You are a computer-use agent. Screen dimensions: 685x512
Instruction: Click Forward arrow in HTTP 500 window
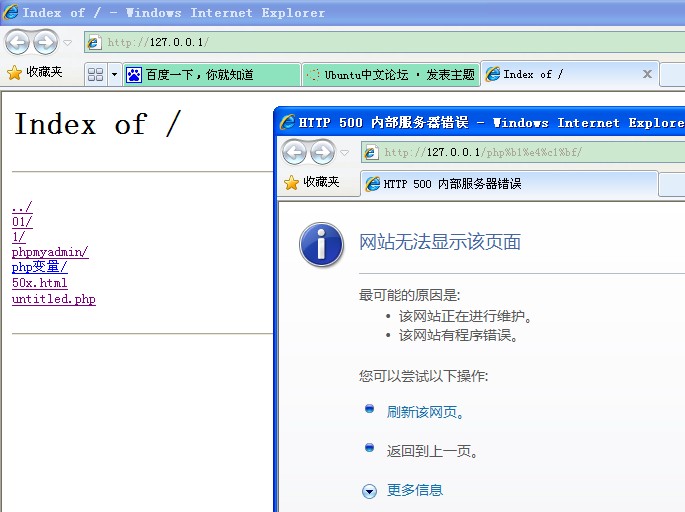click(x=322, y=152)
